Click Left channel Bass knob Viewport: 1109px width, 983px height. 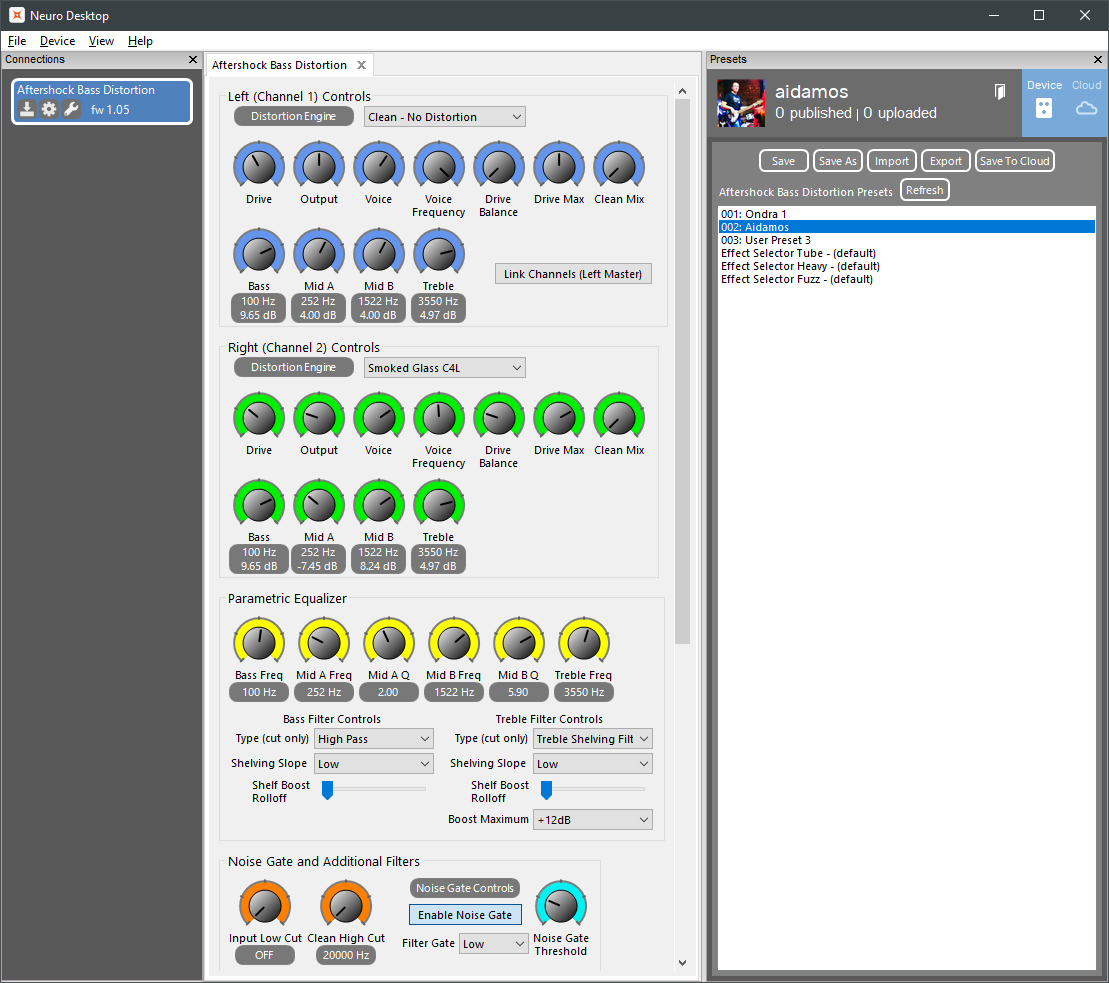click(259, 254)
